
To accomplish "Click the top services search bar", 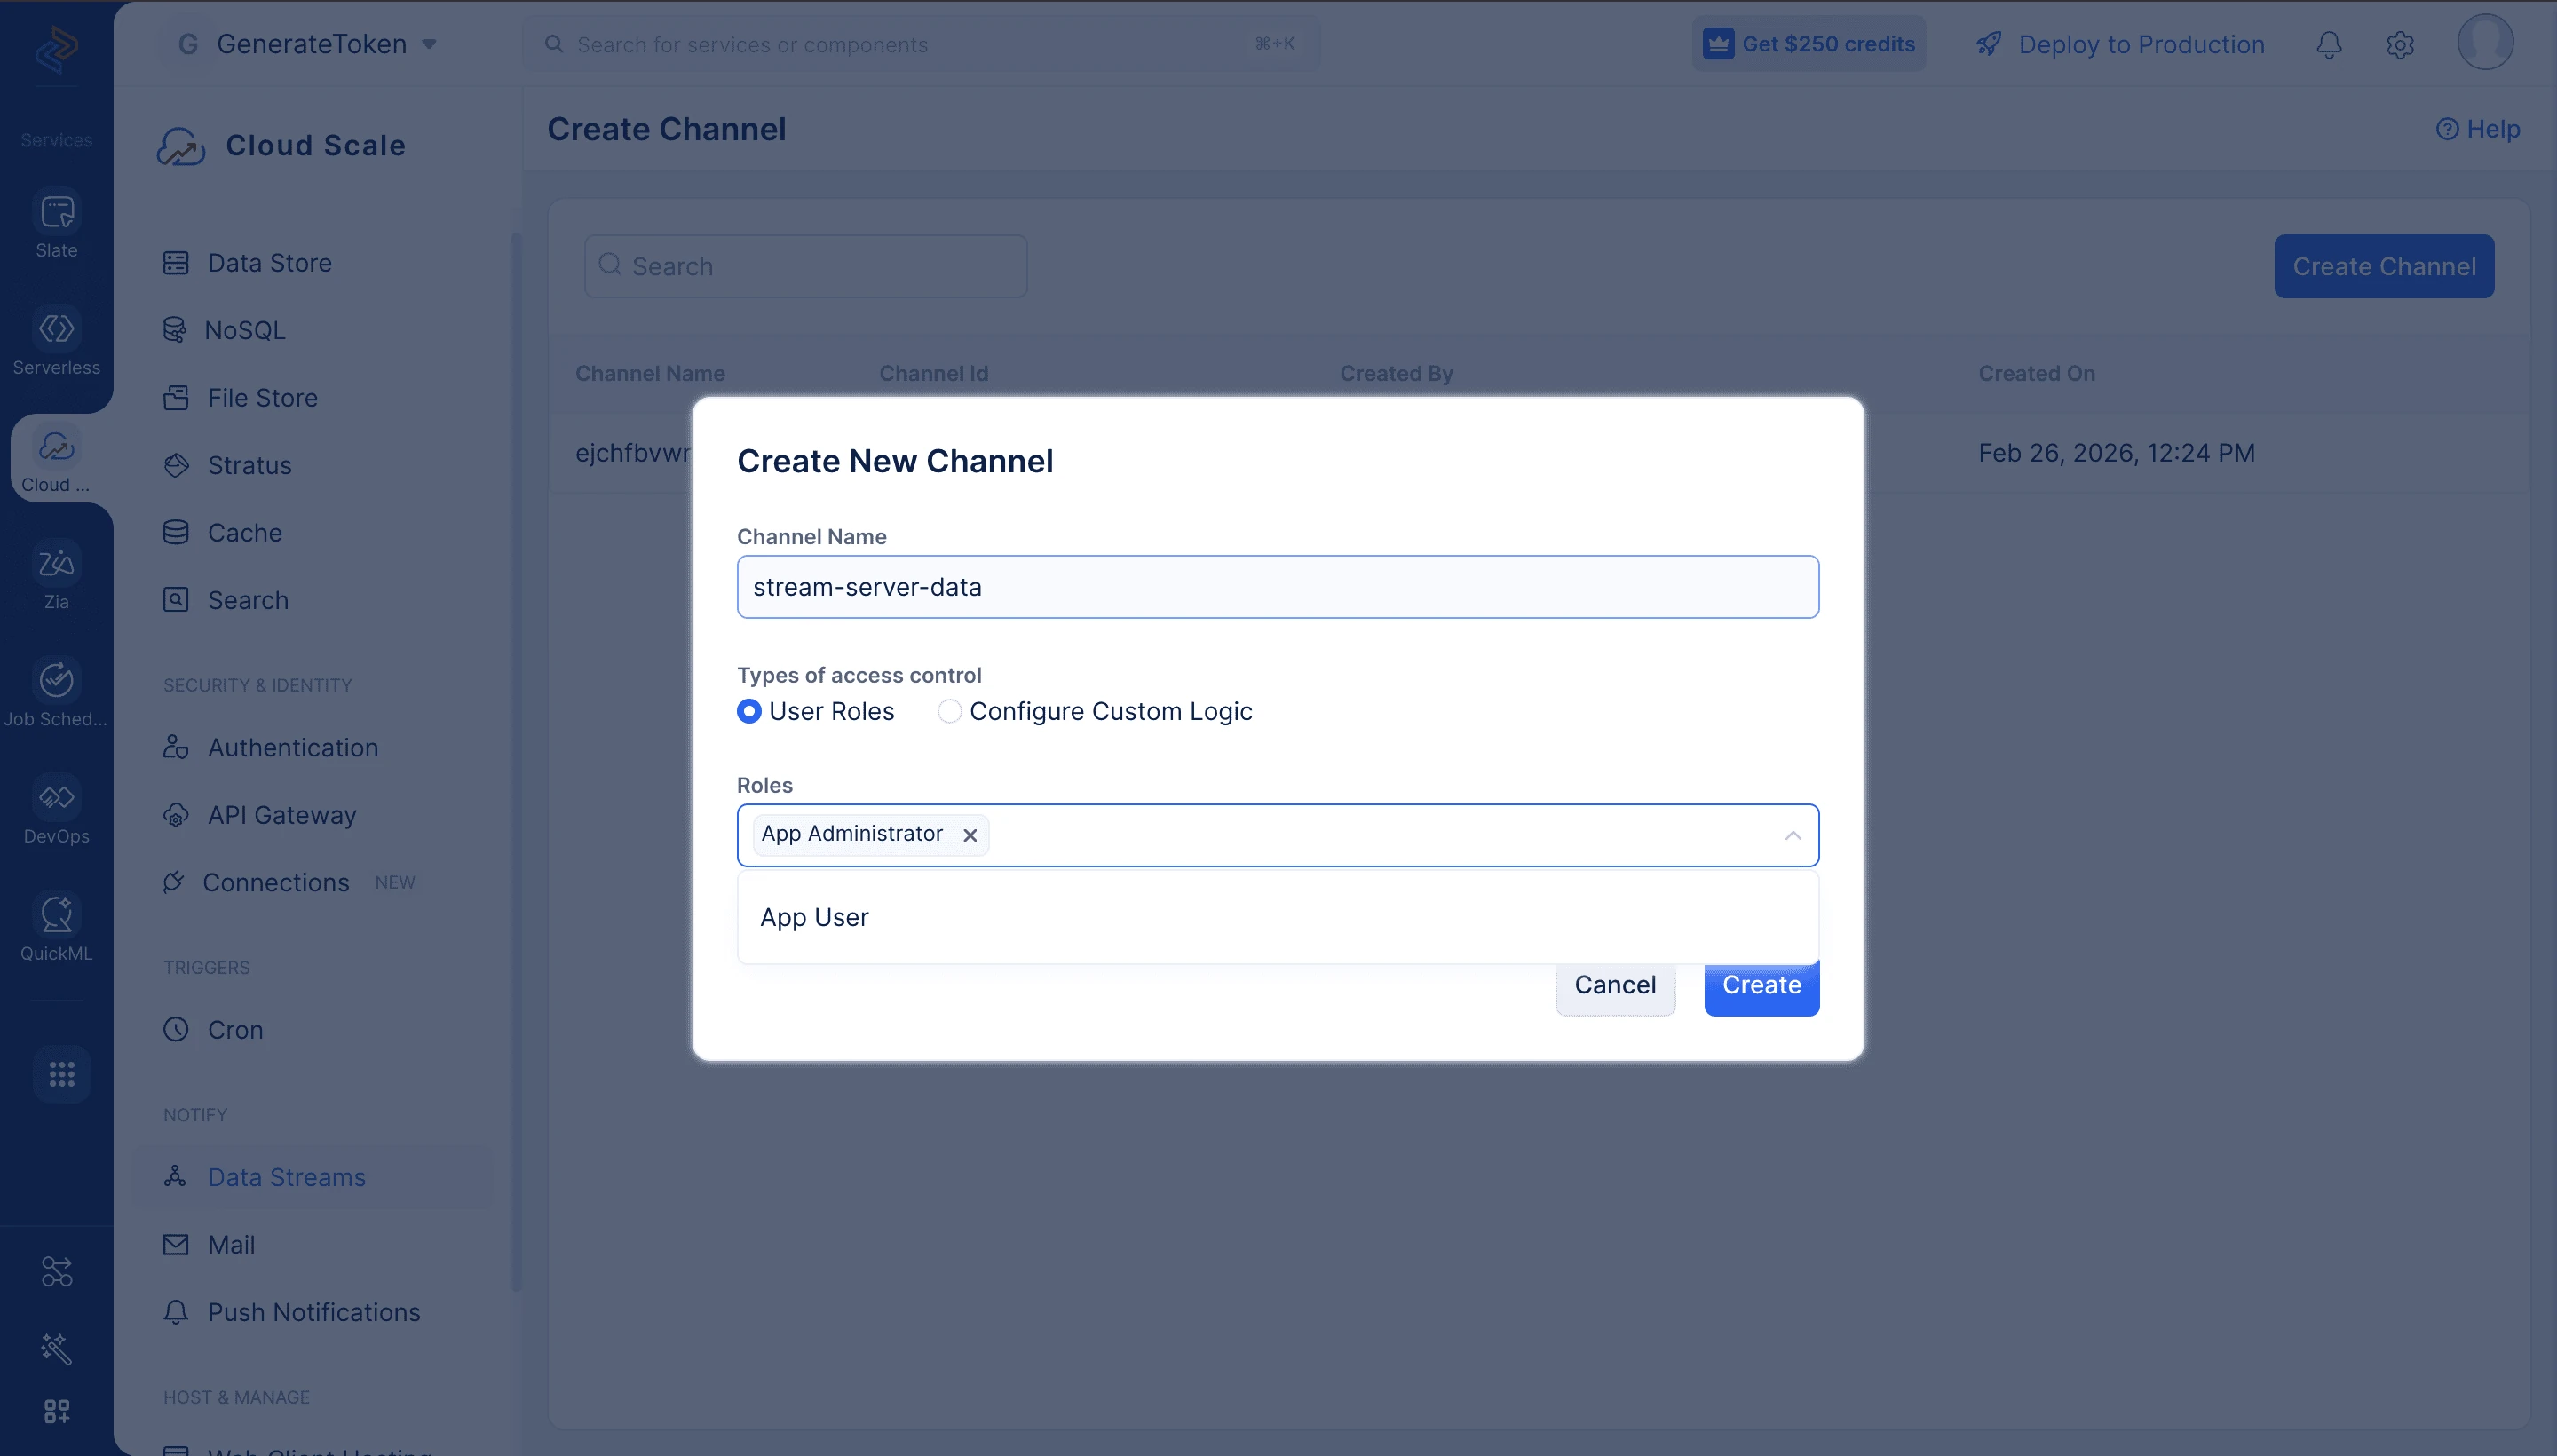I will pos(920,44).
